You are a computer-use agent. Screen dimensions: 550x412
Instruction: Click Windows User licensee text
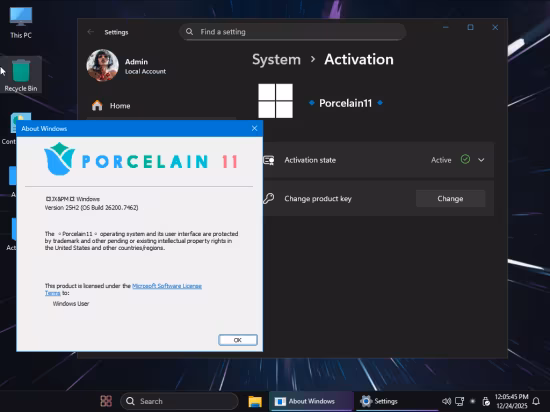pyautogui.click(x=71, y=304)
